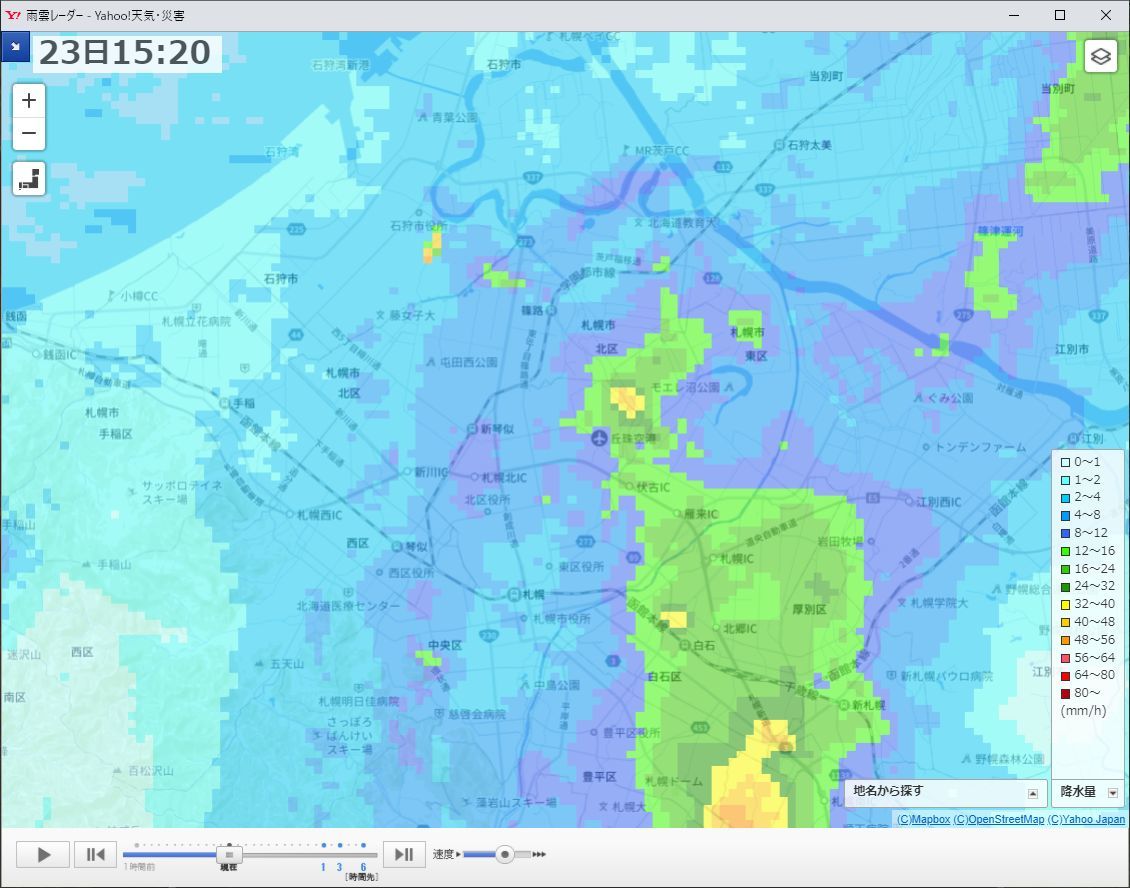1130x888 pixels.
Task: Click the 12~16 green legend swatch
Action: pyautogui.click(x=1065, y=551)
